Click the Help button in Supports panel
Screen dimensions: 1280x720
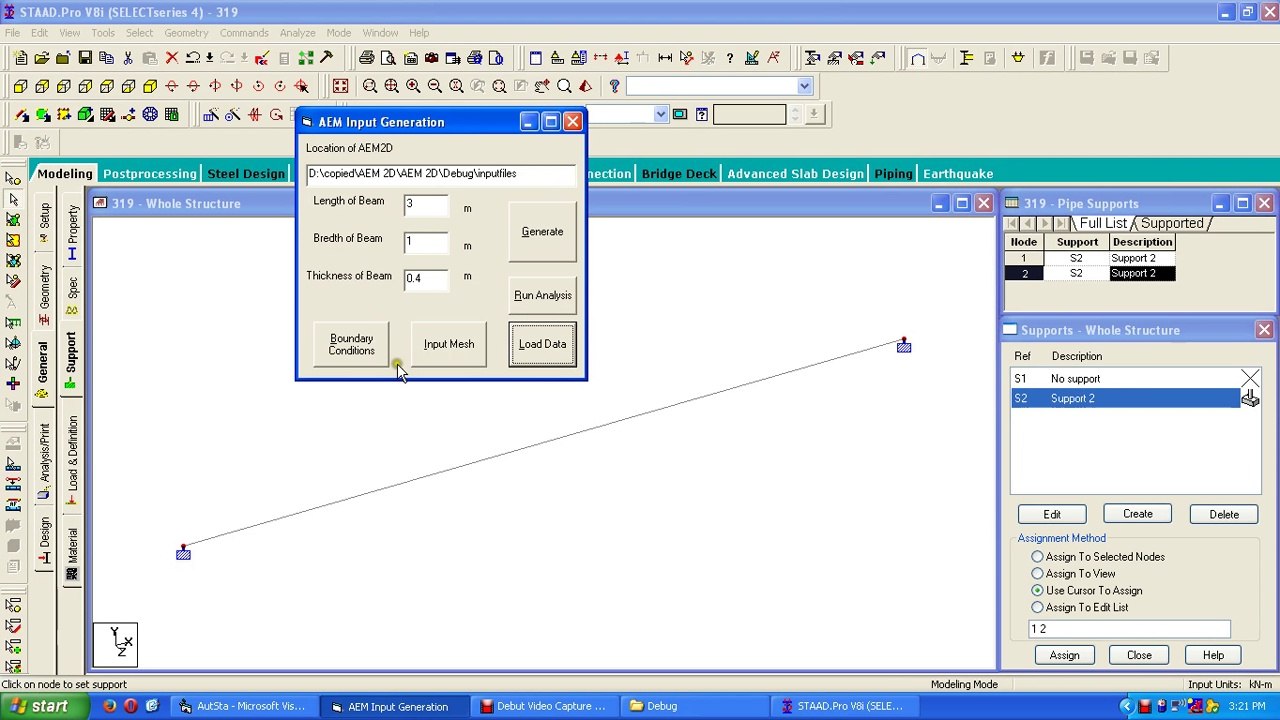1213,656
